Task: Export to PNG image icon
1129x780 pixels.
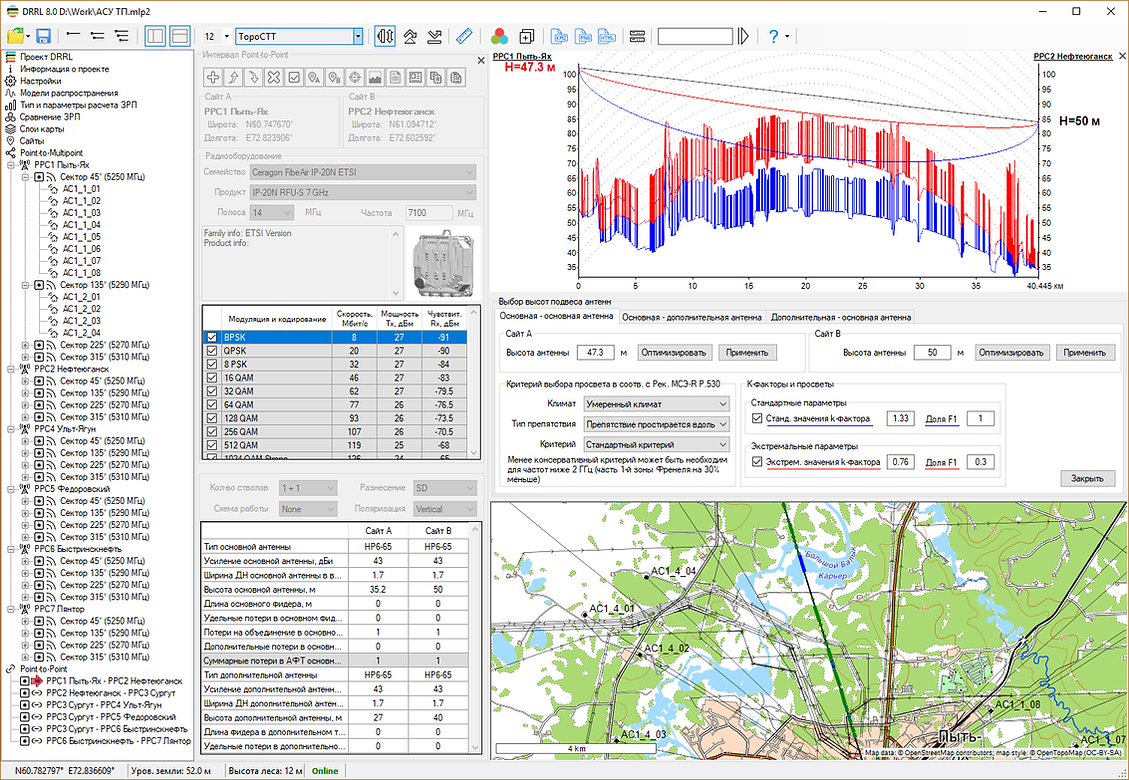Action: tap(584, 36)
